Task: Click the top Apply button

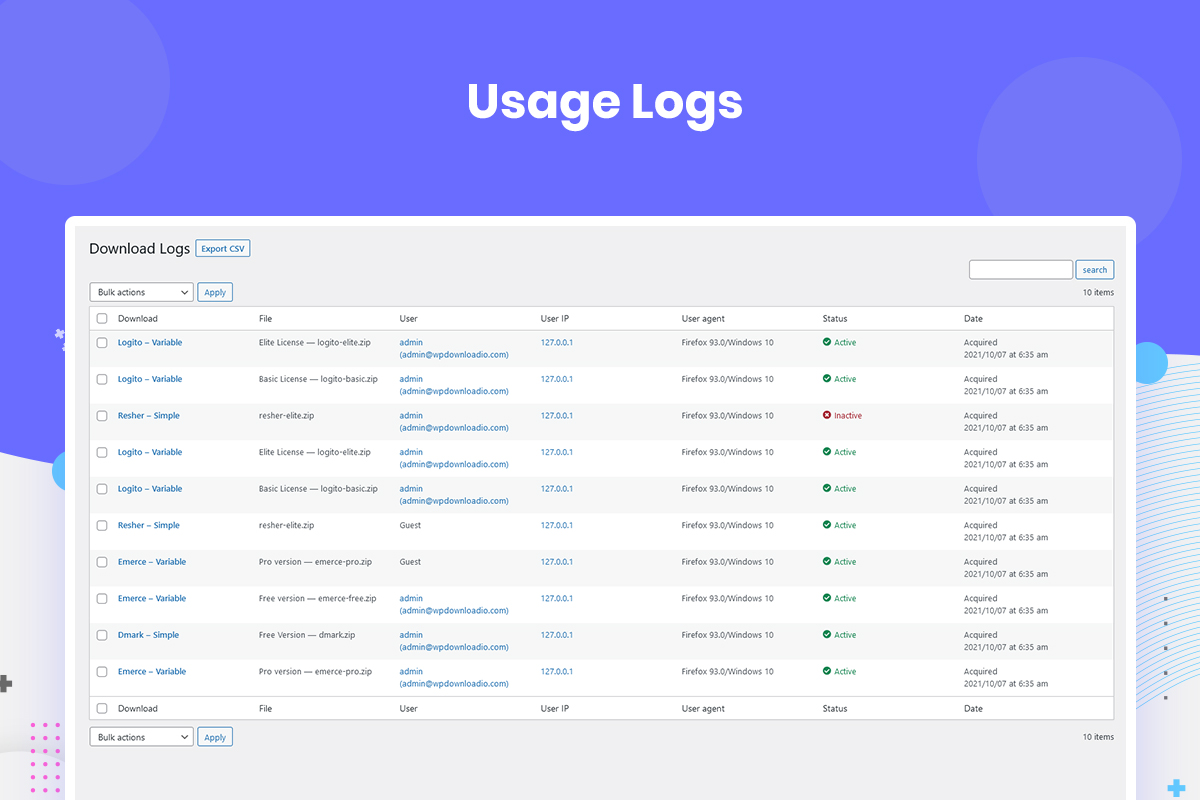Action: pyautogui.click(x=215, y=292)
